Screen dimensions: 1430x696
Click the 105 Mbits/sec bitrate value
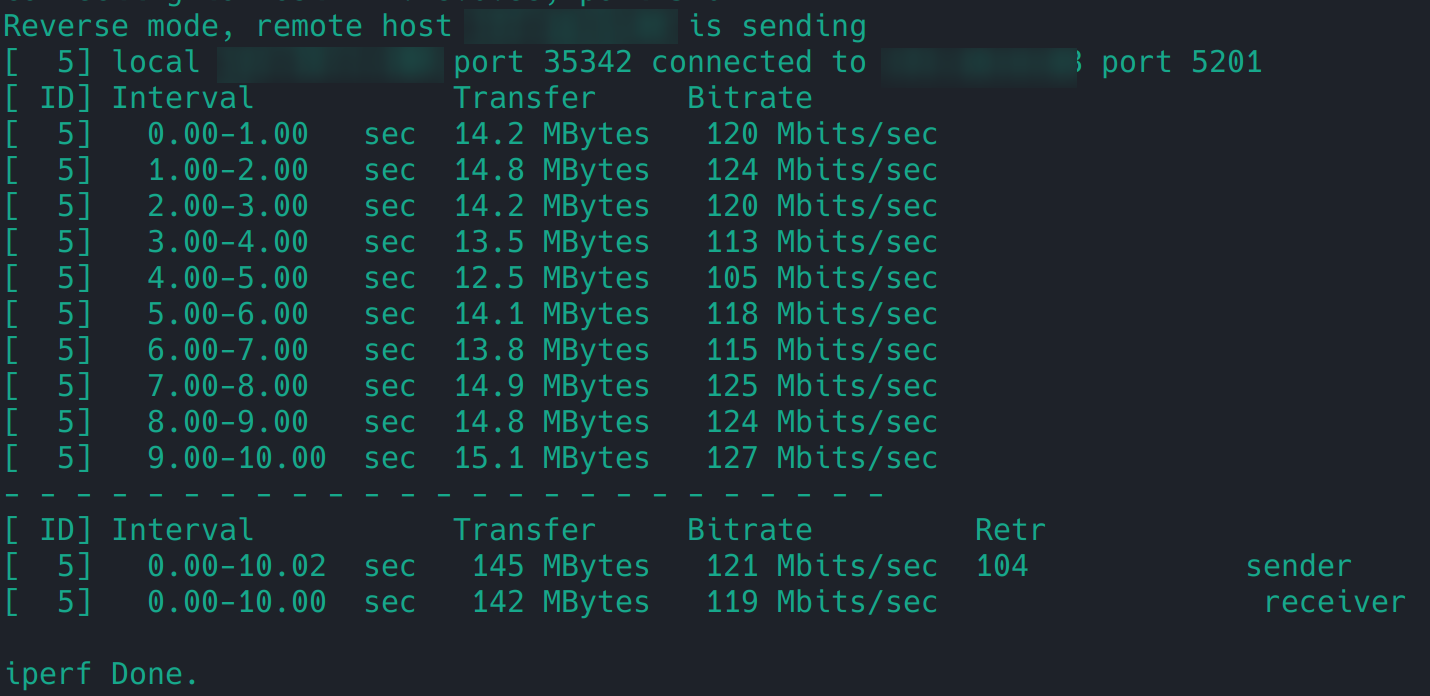(822, 278)
